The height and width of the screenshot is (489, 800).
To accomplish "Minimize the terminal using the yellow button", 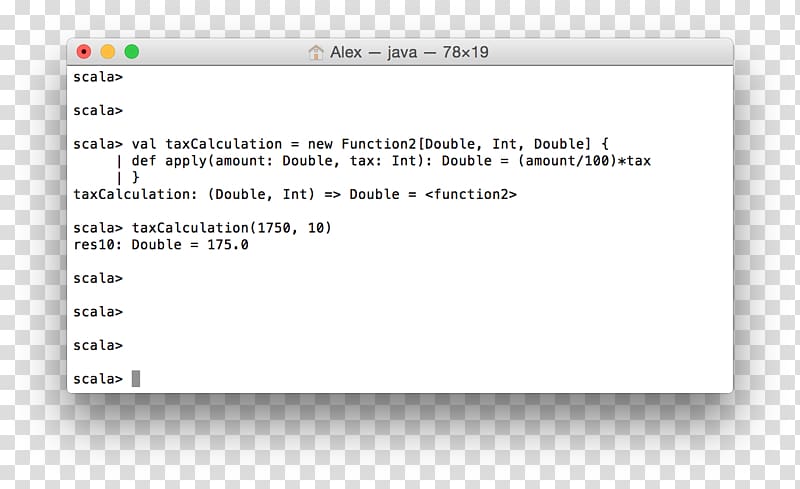I will (108, 52).
